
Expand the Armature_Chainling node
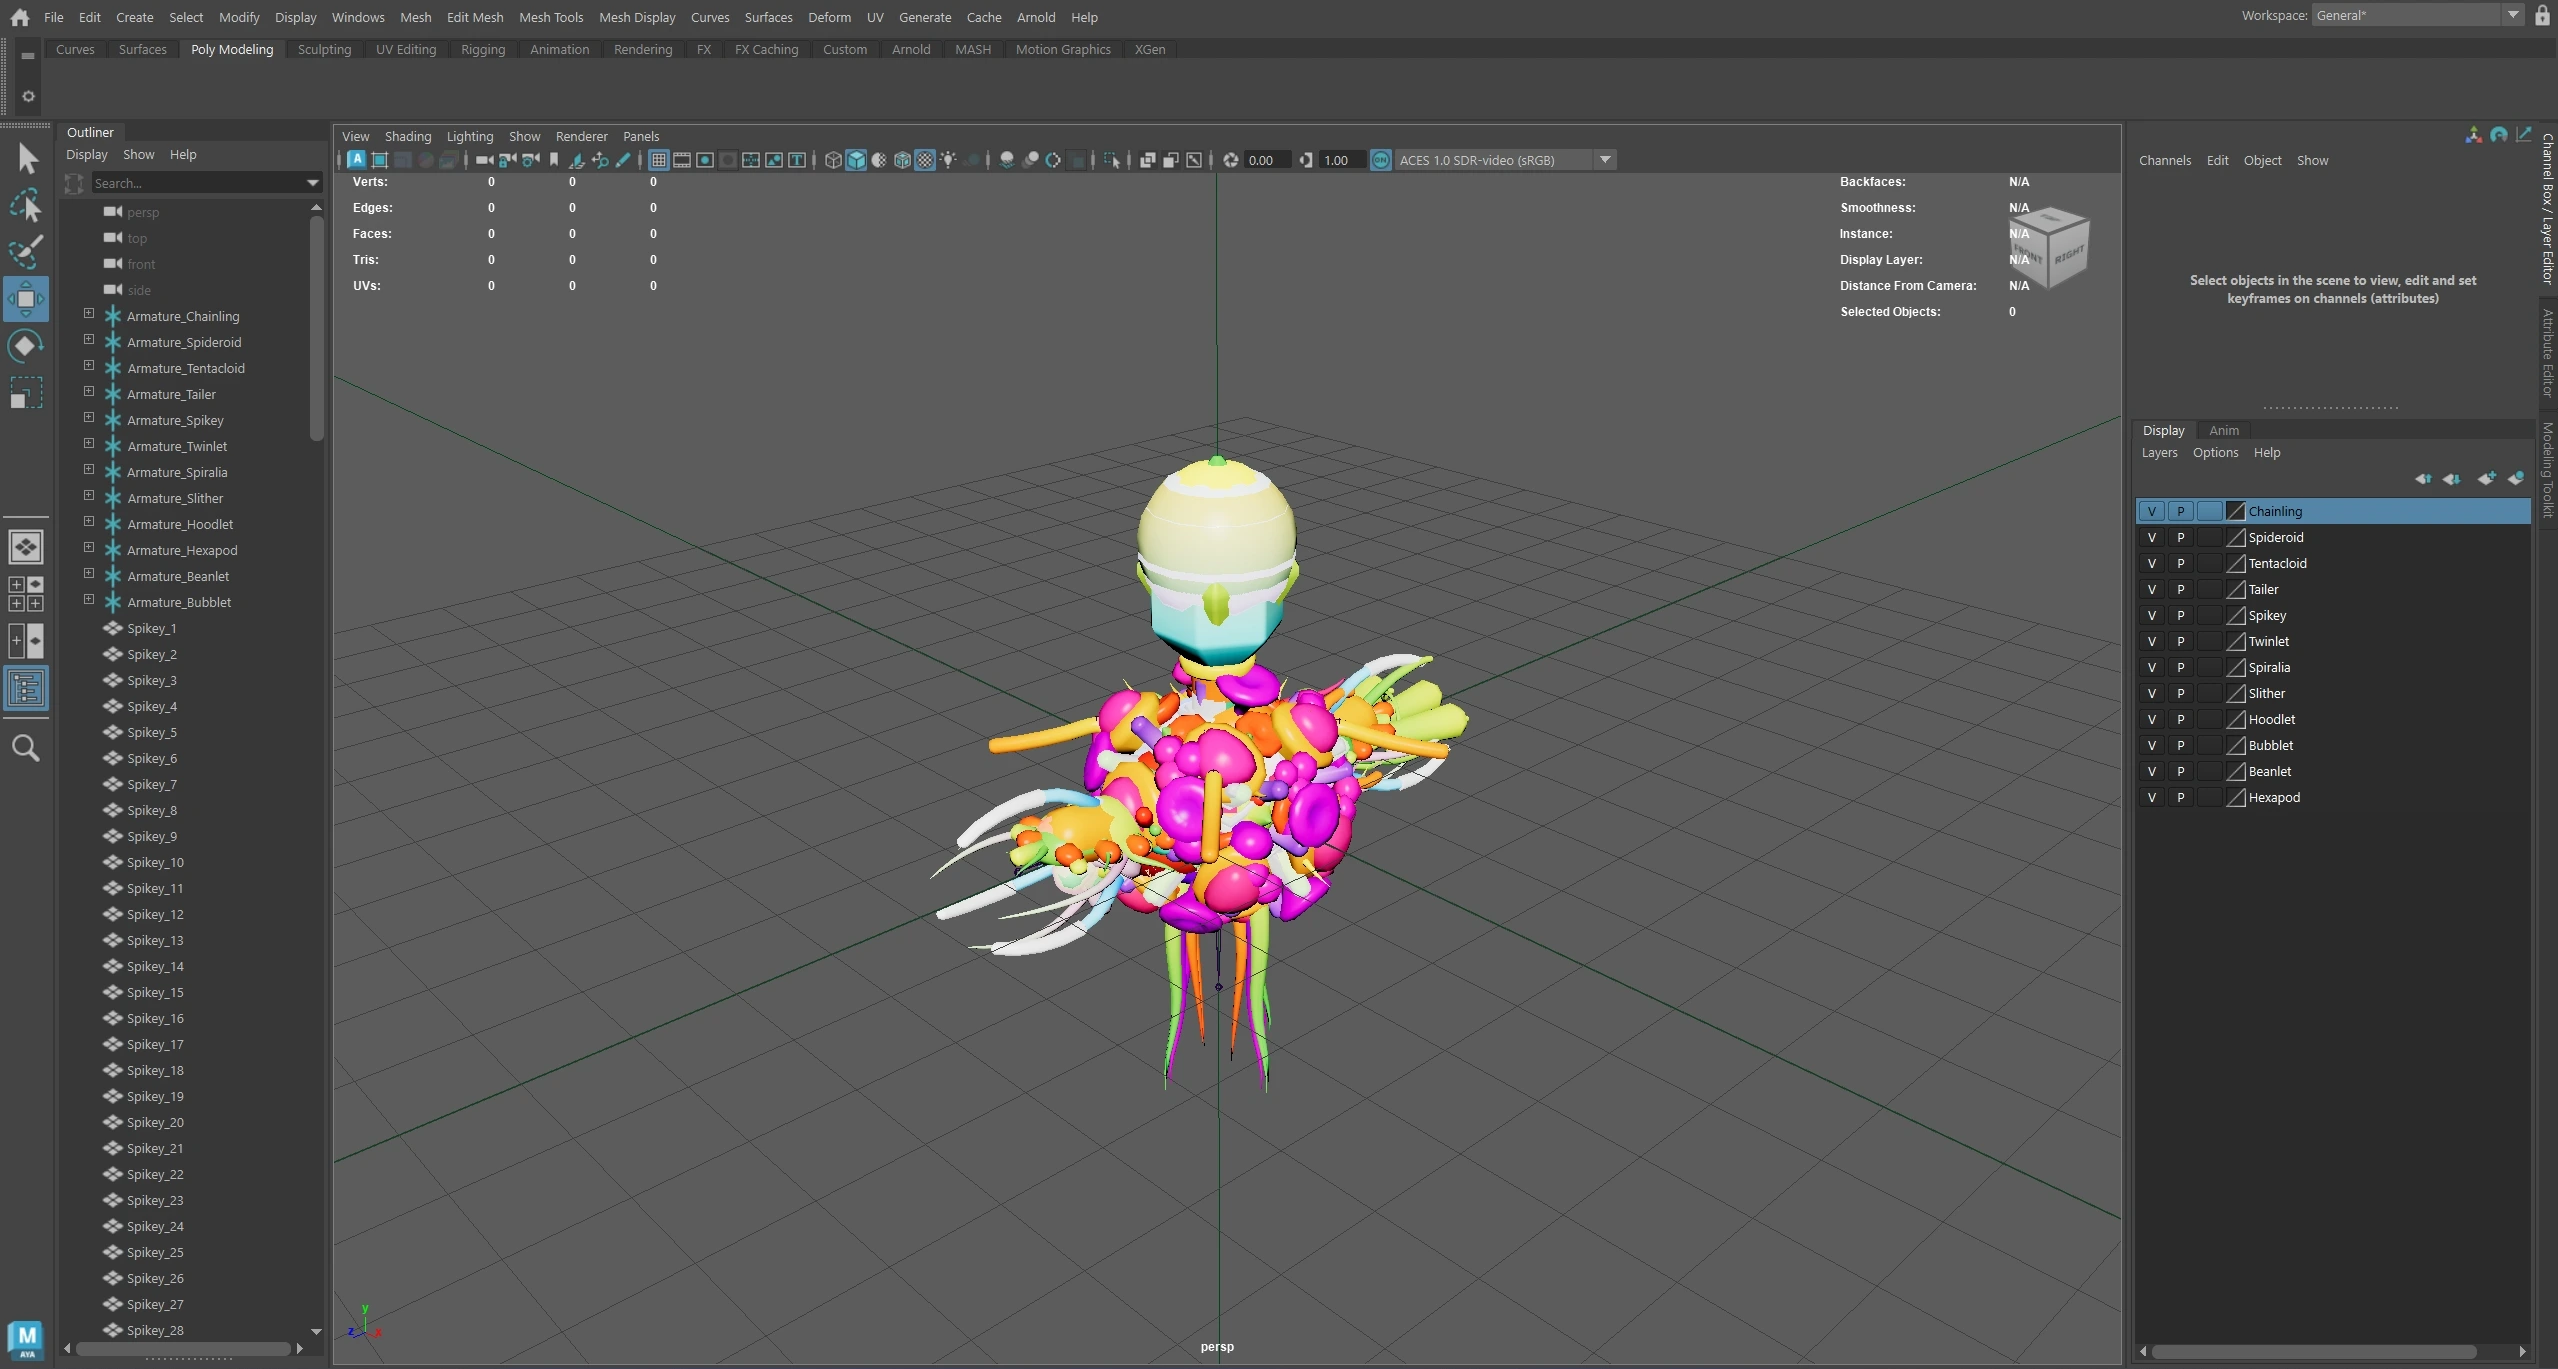tap(89, 314)
